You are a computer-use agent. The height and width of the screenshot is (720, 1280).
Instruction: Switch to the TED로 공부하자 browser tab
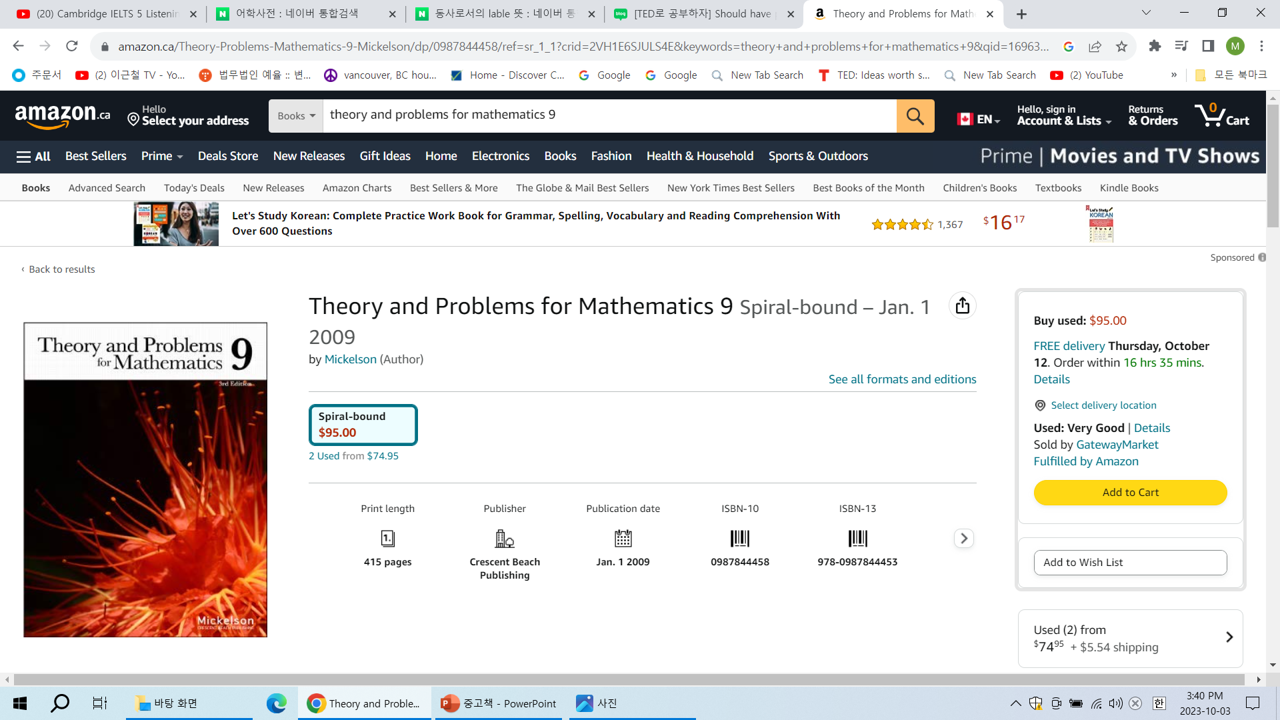click(x=706, y=14)
